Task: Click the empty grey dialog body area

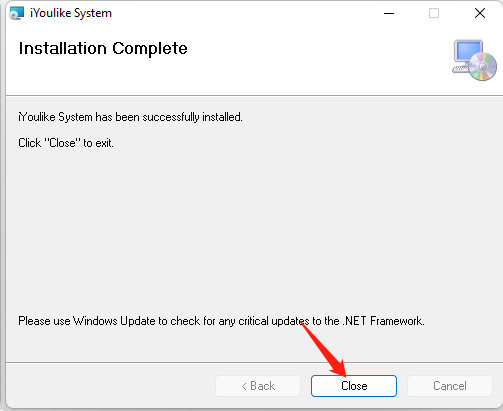Action: point(253,230)
